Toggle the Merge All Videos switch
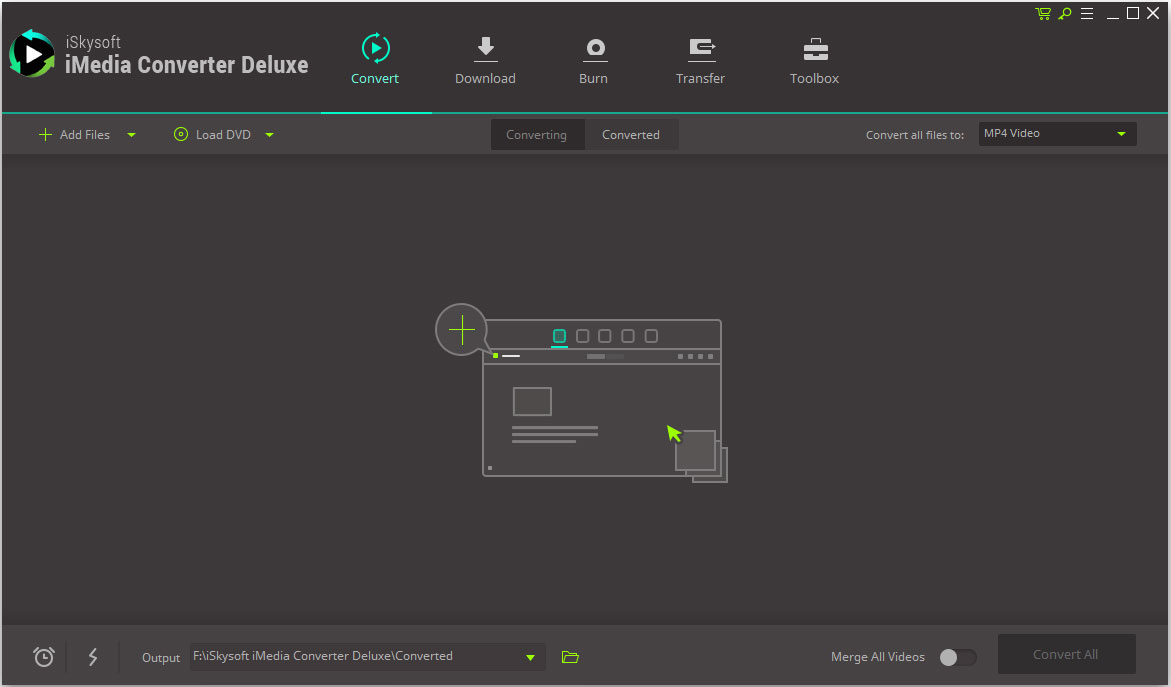1171x687 pixels. pyautogui.click(x=957, y=657)
